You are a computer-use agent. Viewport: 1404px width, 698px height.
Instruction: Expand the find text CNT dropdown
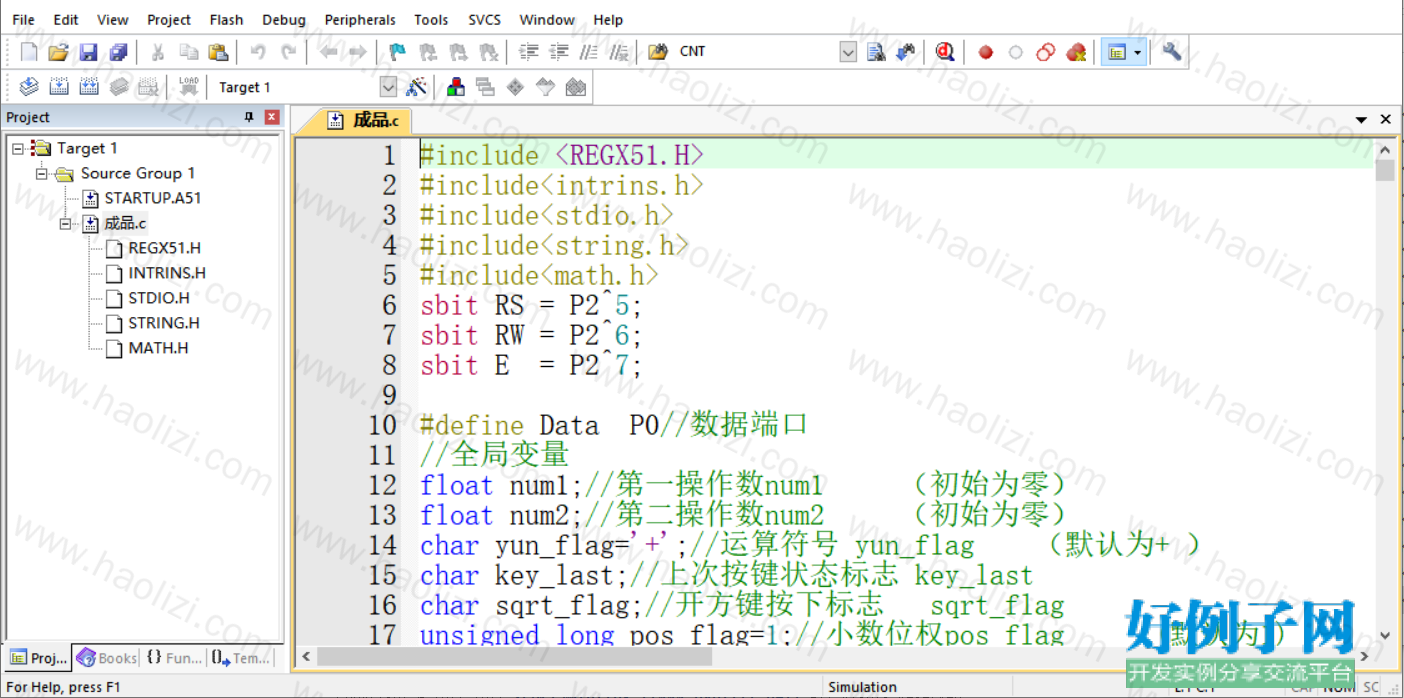[x=848, y=52]
